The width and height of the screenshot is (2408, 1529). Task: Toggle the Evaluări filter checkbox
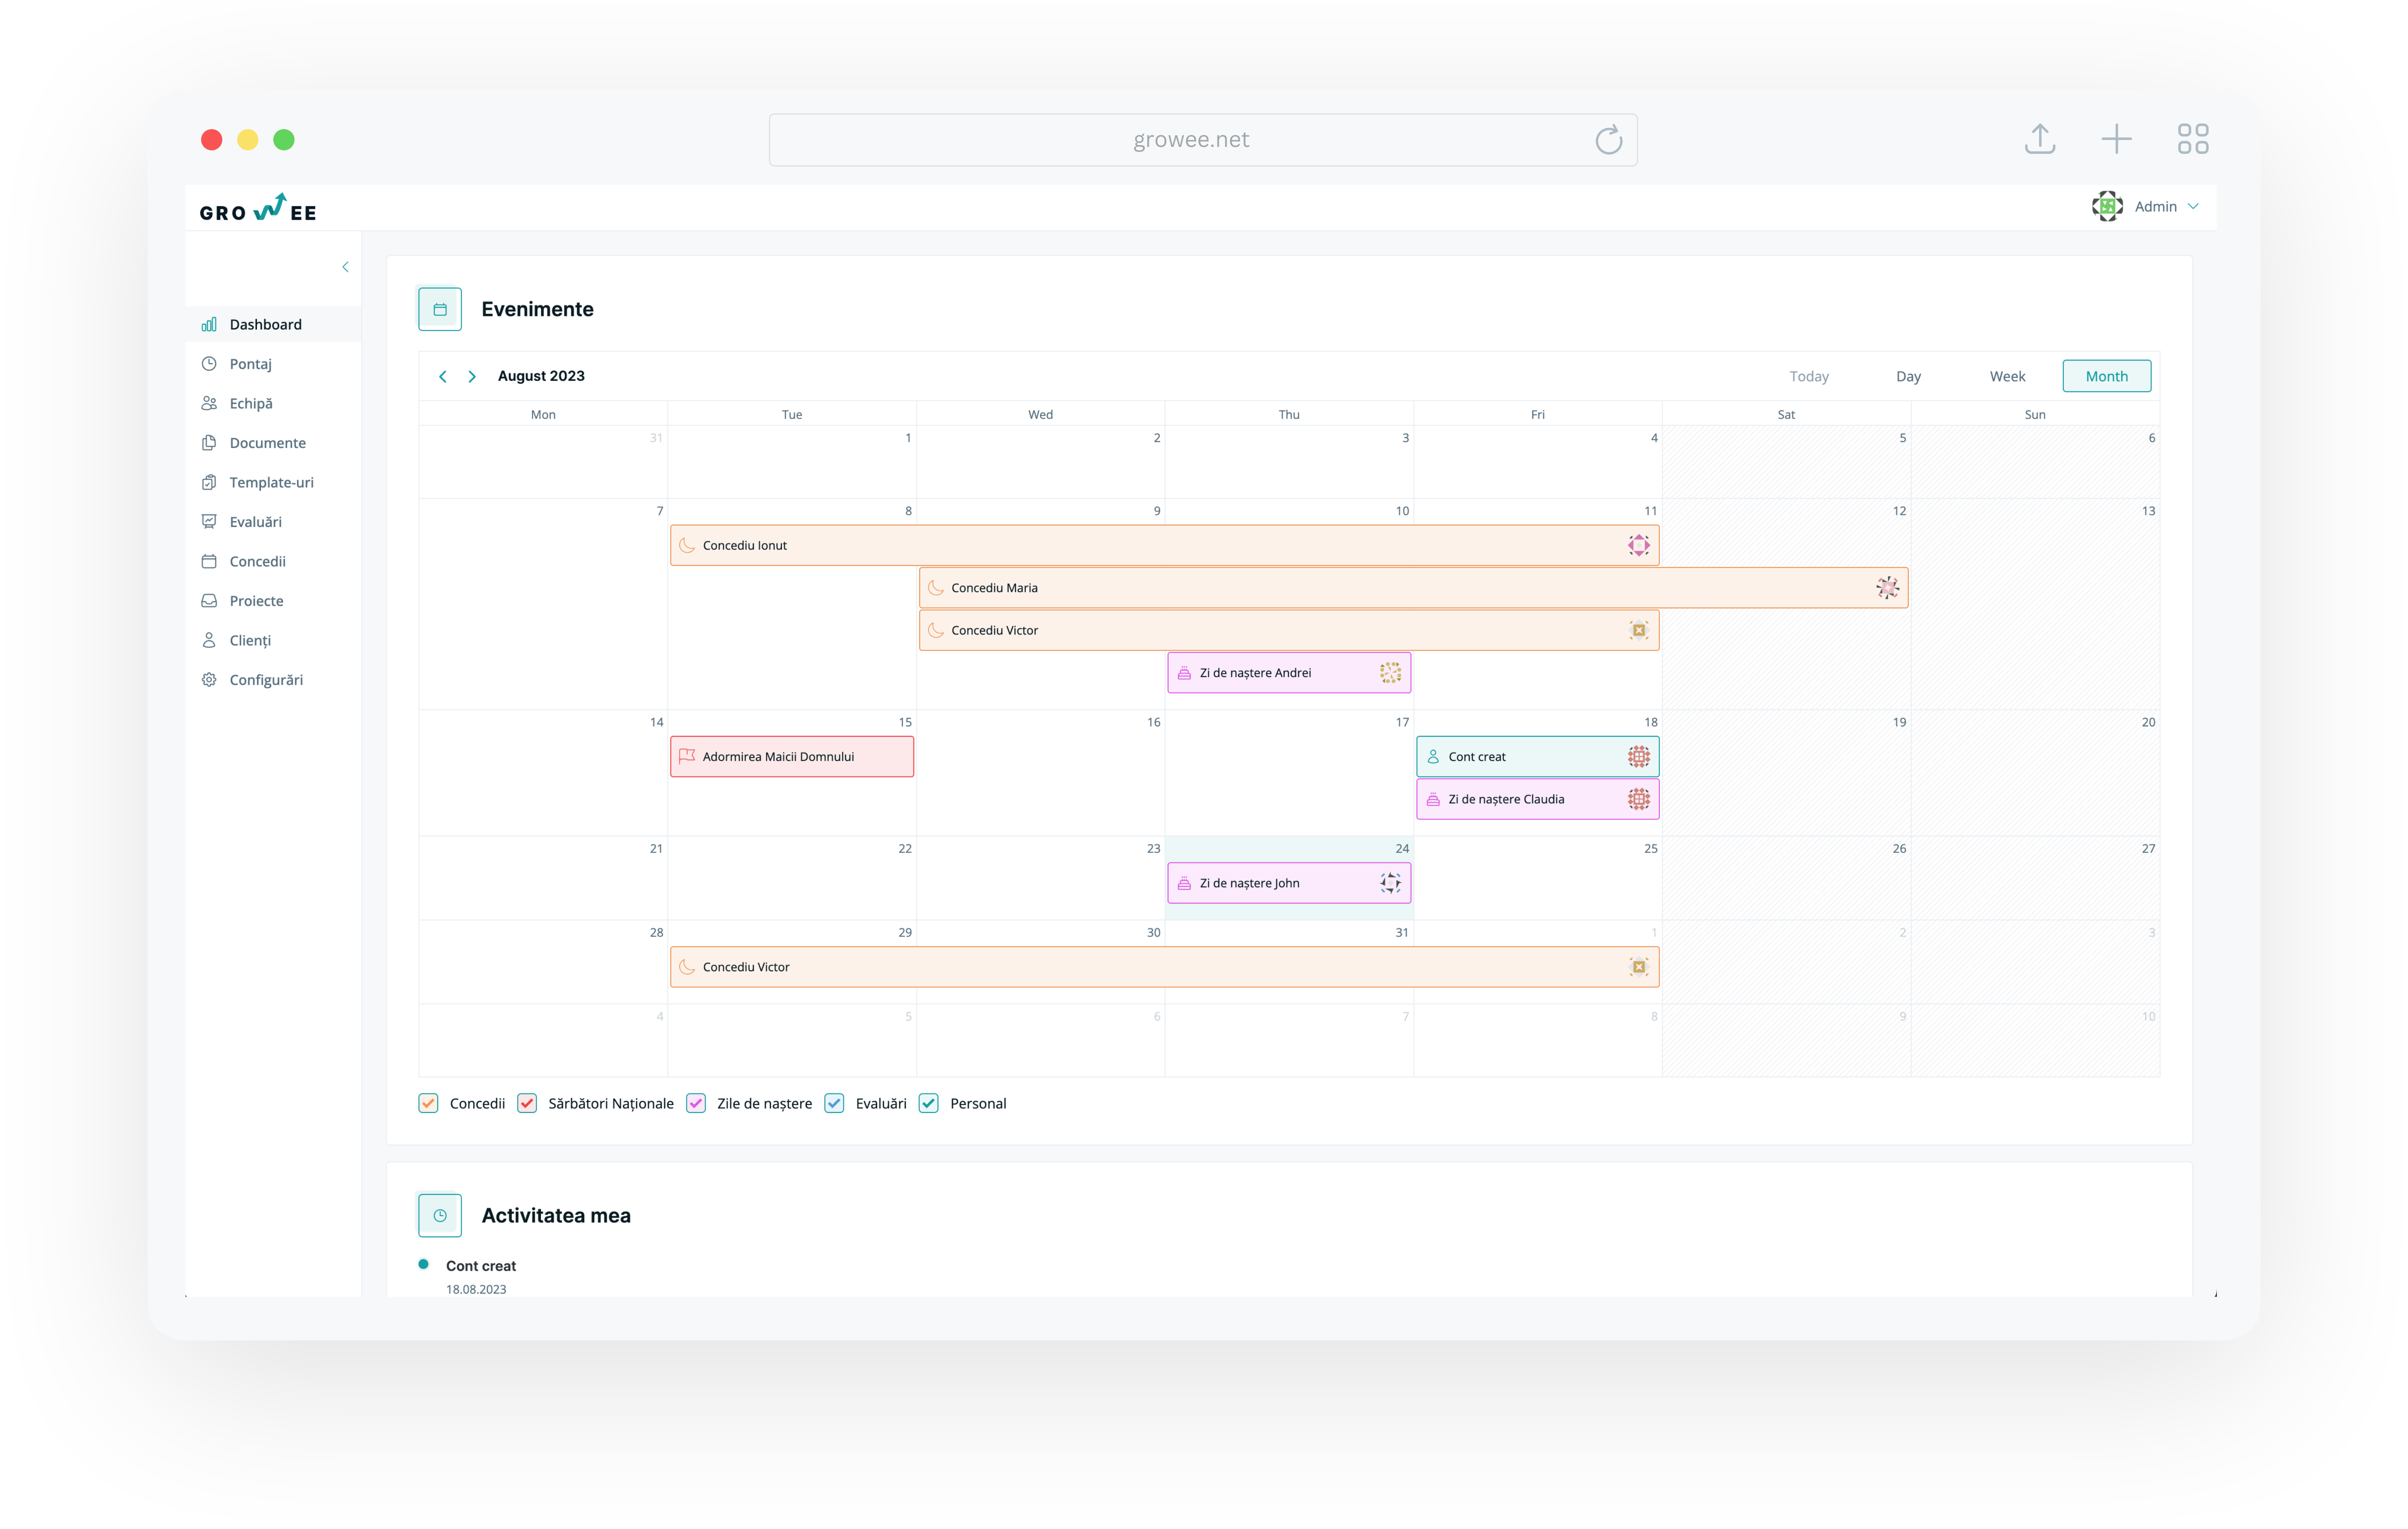pyautogui.click(x=834, y=1104)
